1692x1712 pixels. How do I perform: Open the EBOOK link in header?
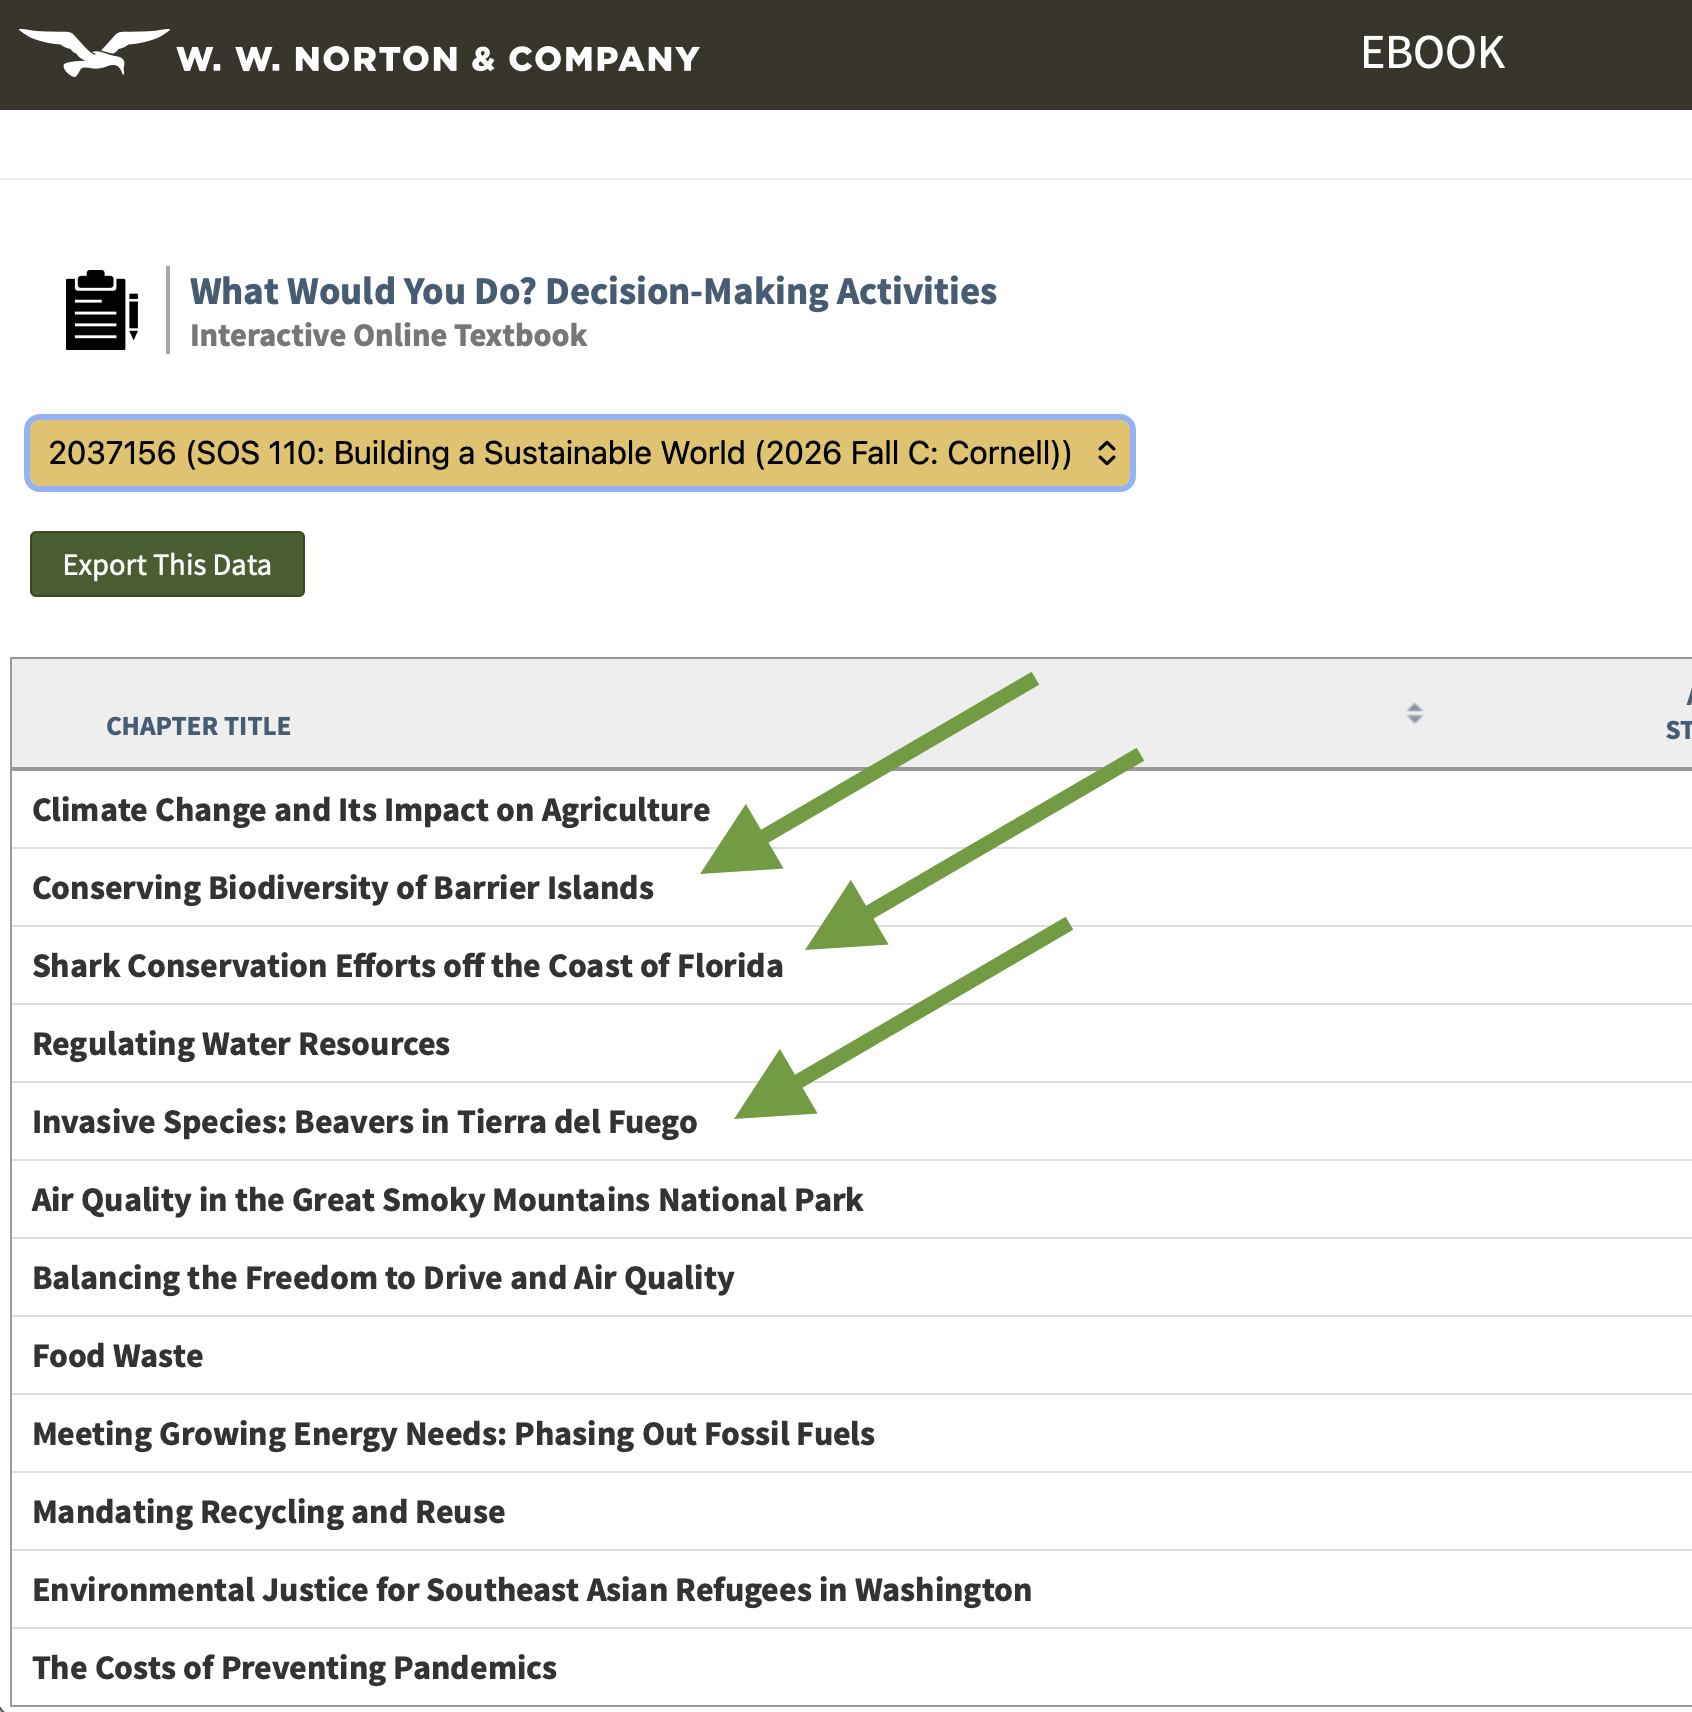click(1432, 53)
